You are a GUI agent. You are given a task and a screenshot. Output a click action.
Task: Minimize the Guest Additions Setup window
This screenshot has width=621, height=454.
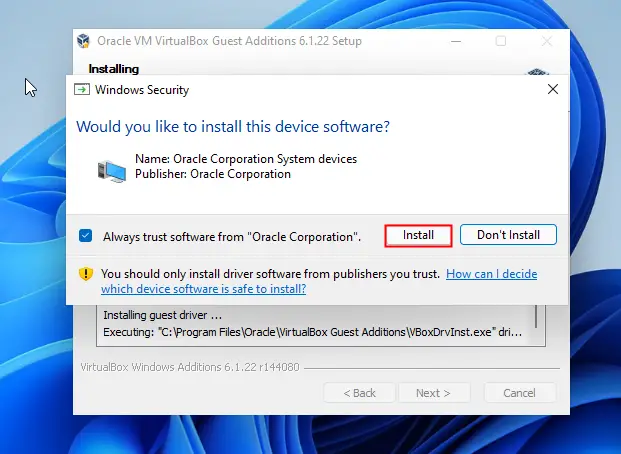coord(456,41)
